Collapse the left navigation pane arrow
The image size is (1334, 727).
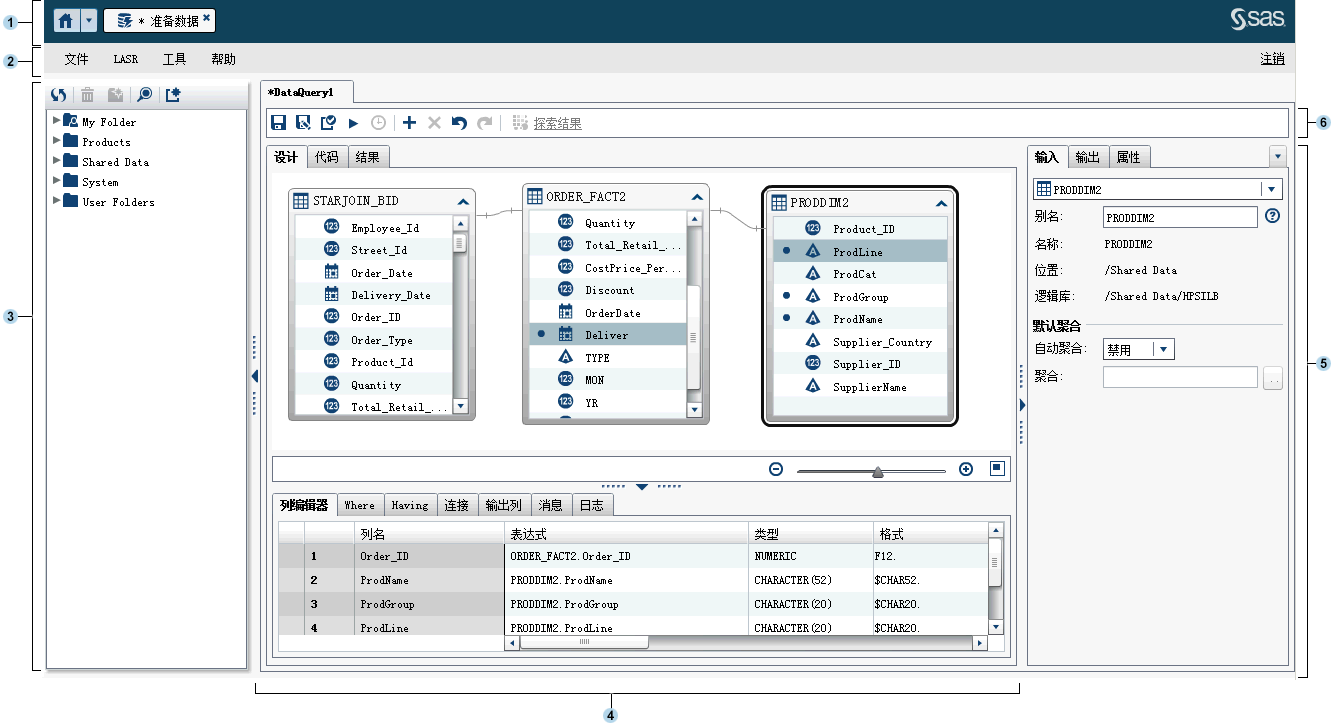click(256, 377)
